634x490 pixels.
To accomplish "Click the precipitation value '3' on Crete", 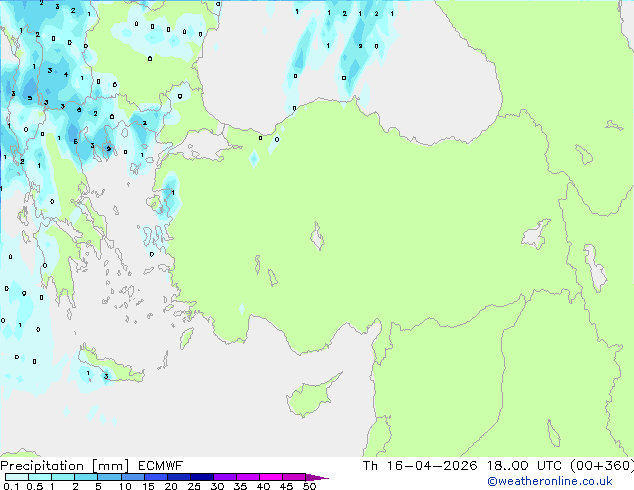I will tap(106, 376).
